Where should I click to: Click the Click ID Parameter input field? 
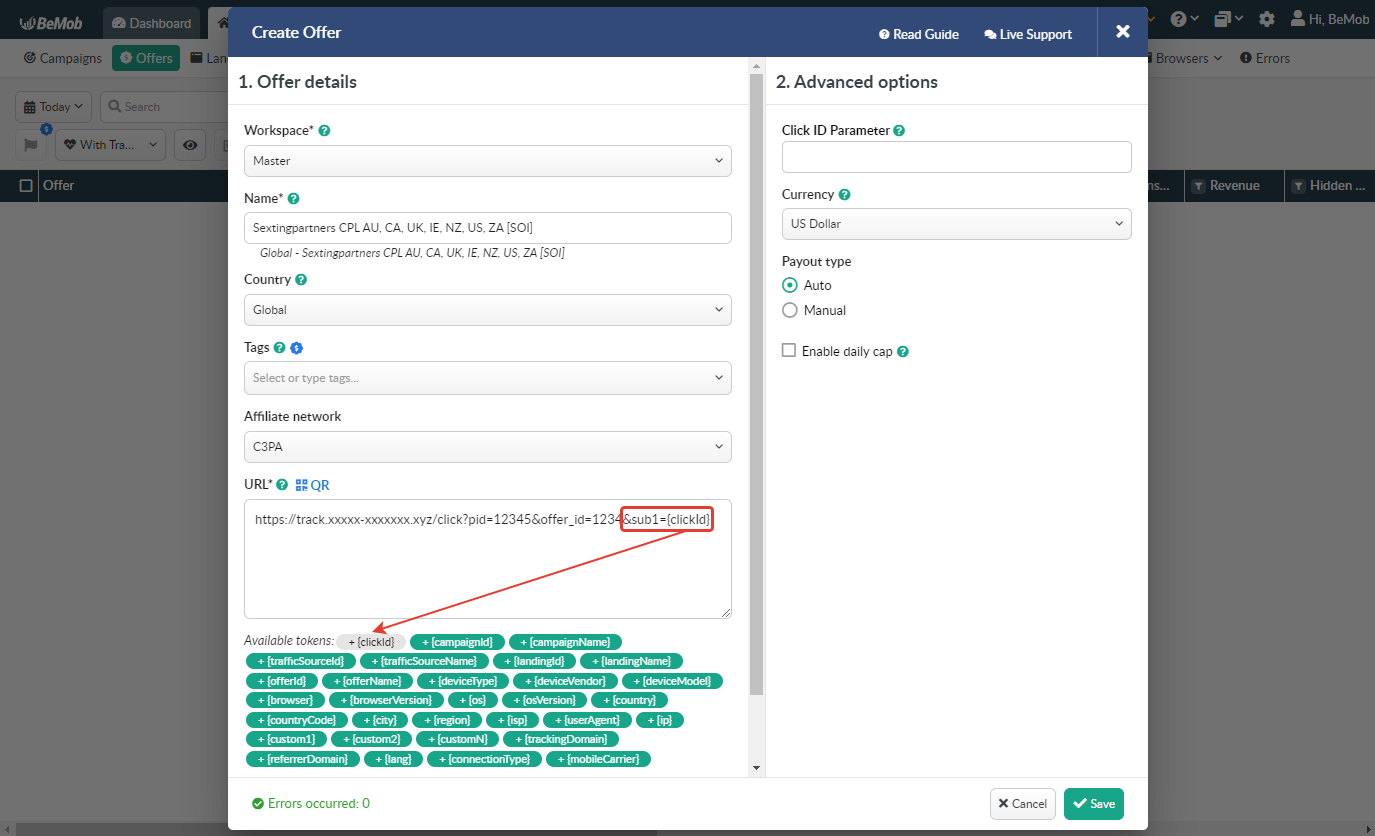click(956, 157)
